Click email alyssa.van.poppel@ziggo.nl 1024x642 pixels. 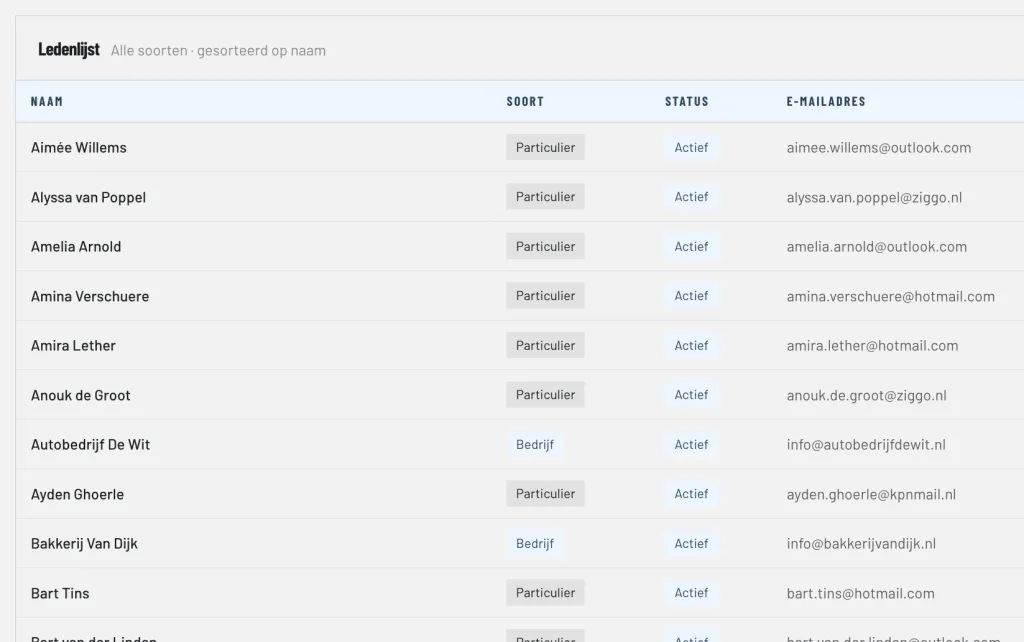tap(874, 197)
